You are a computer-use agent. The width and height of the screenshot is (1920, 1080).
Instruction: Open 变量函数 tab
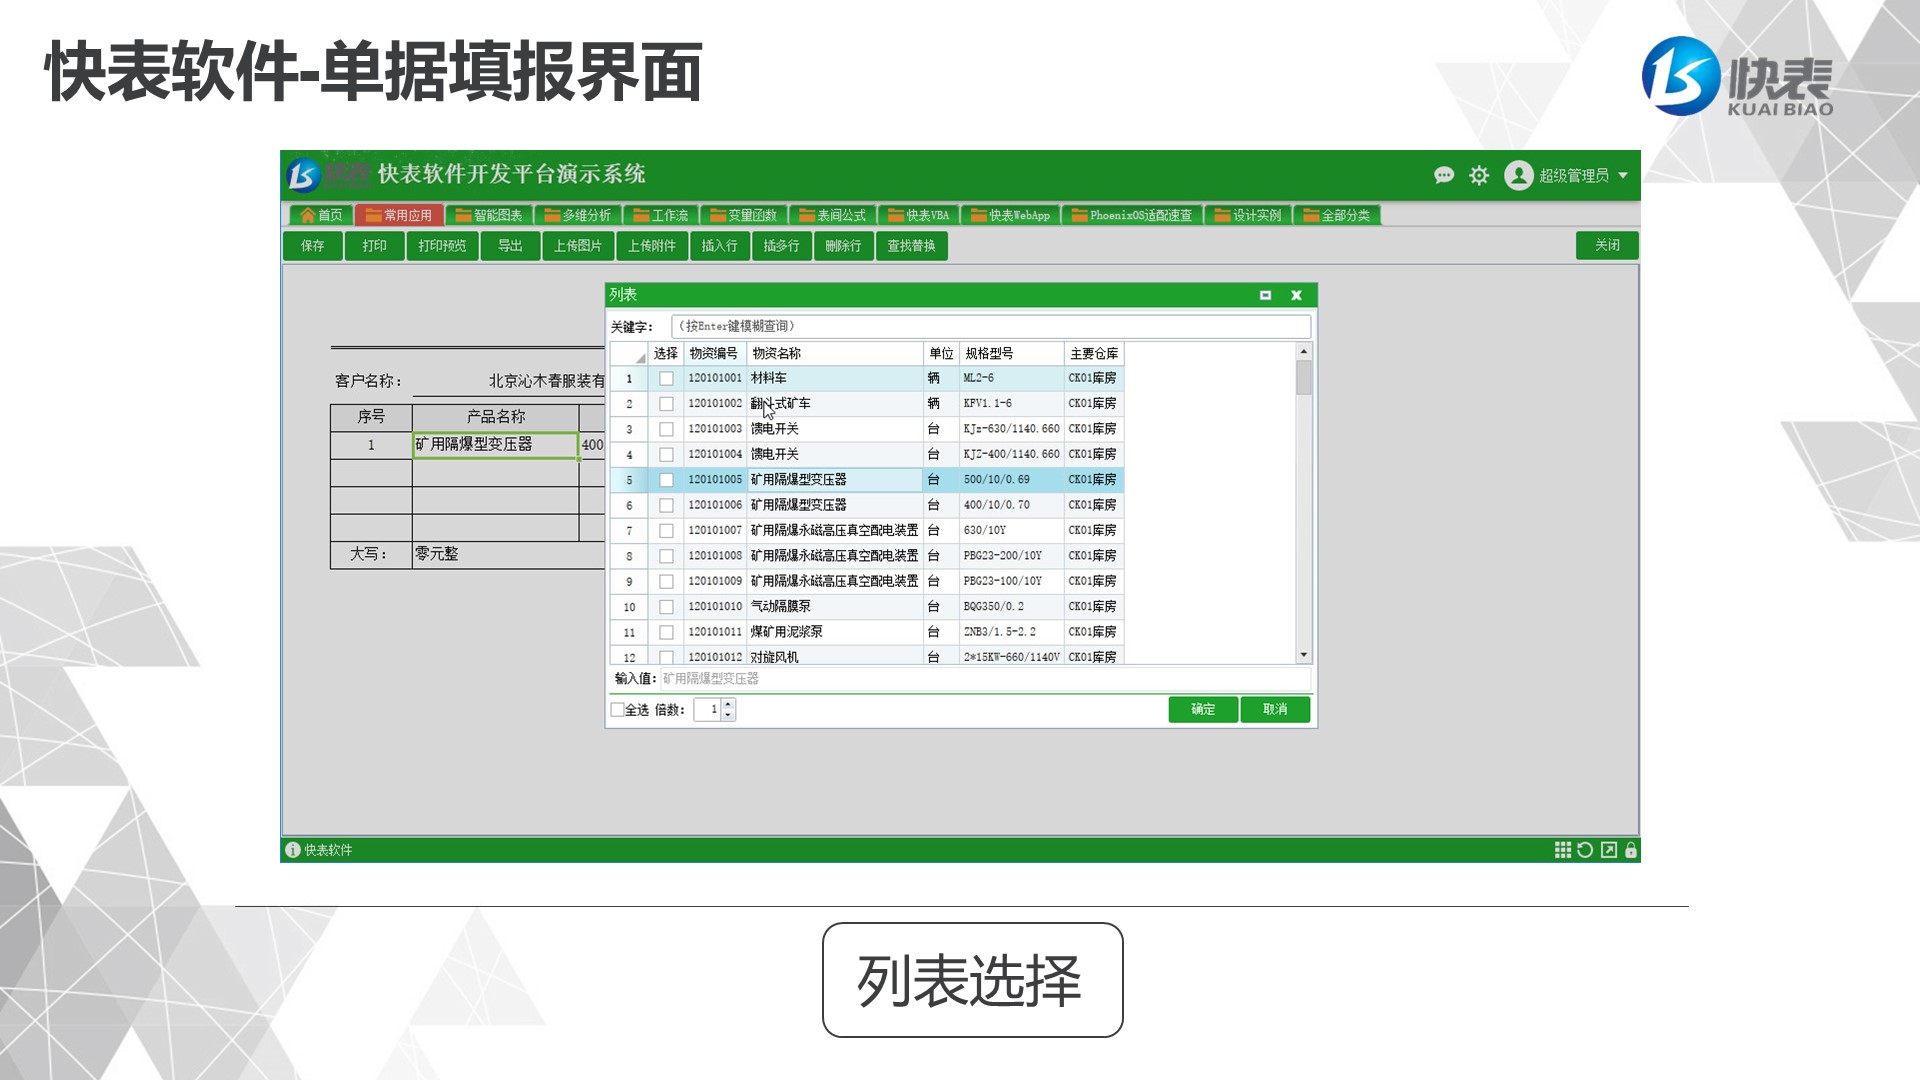pos(743,215)
